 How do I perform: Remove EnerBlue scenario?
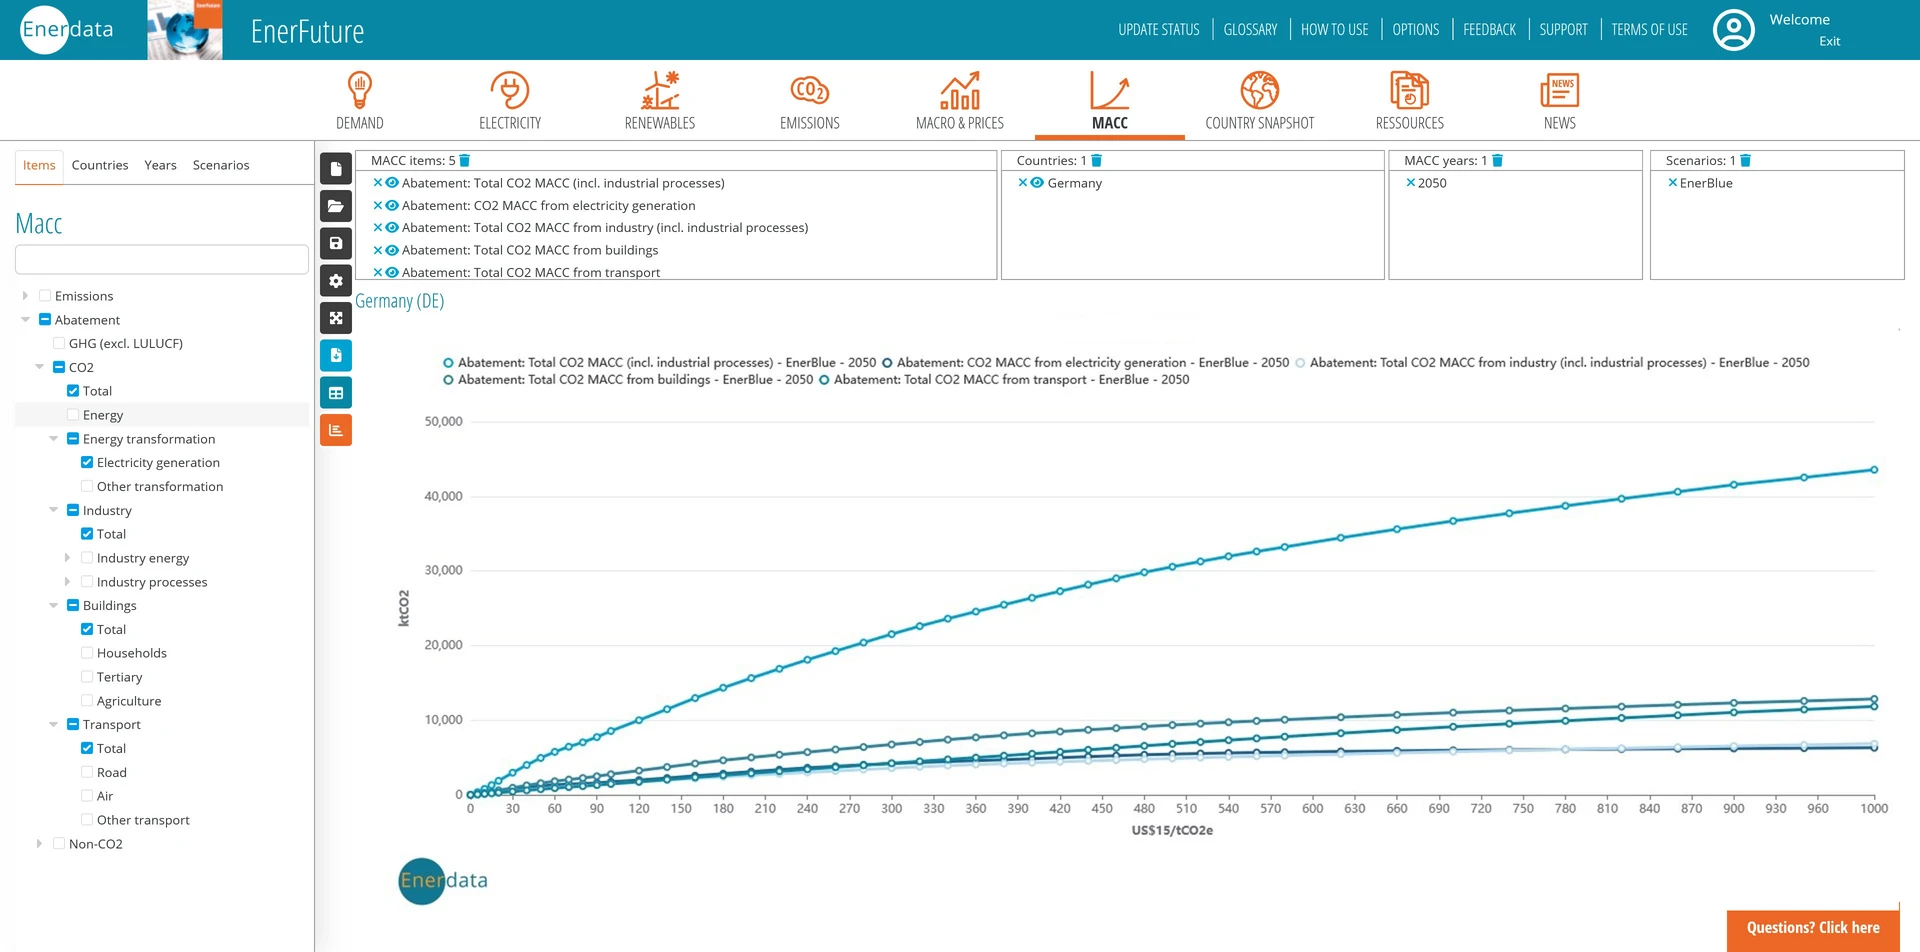click(1672, 183)
